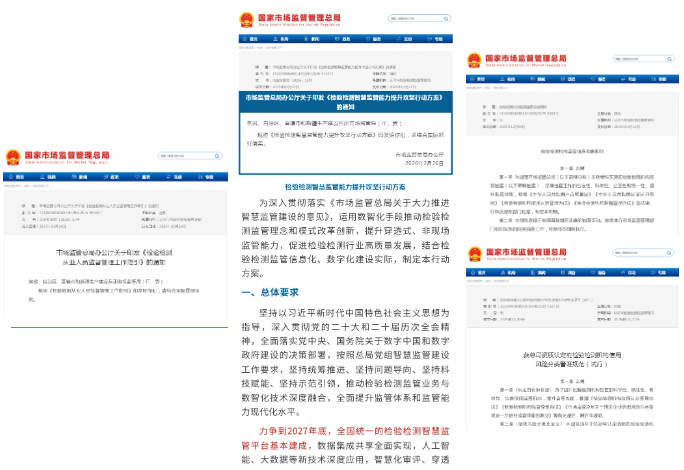Viewport: 684px width, 470px height.
Task: Choose 政务 in upper-right page nav bar
Action: click(569, 79)
